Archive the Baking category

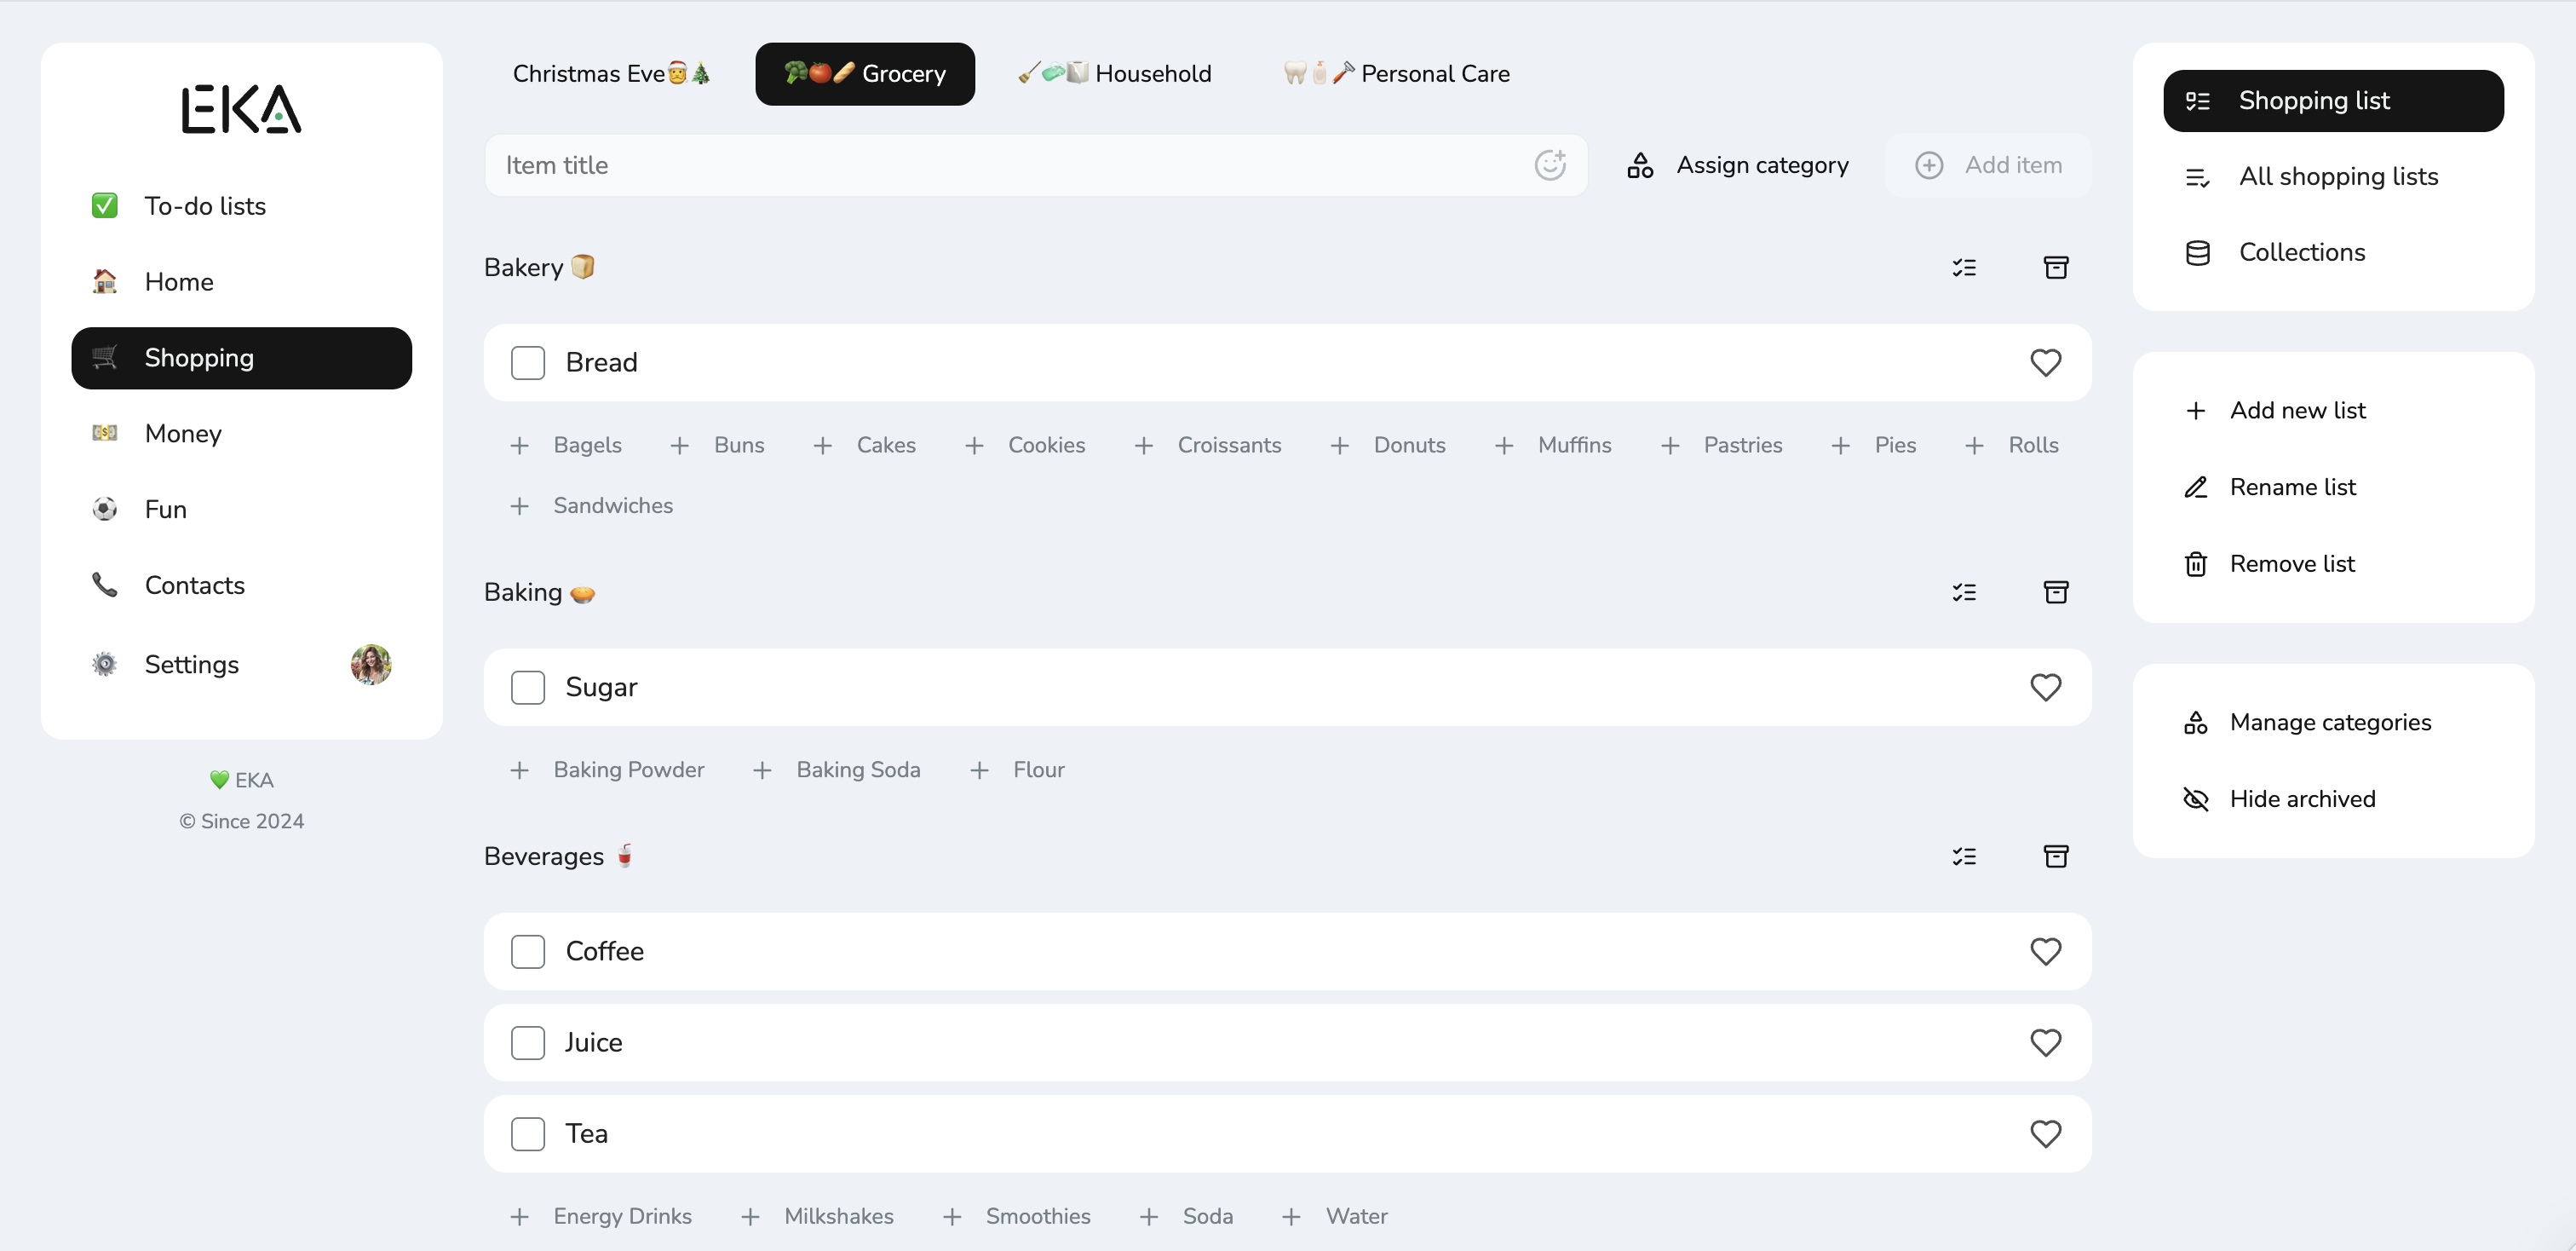click(x=2056, y=592)
